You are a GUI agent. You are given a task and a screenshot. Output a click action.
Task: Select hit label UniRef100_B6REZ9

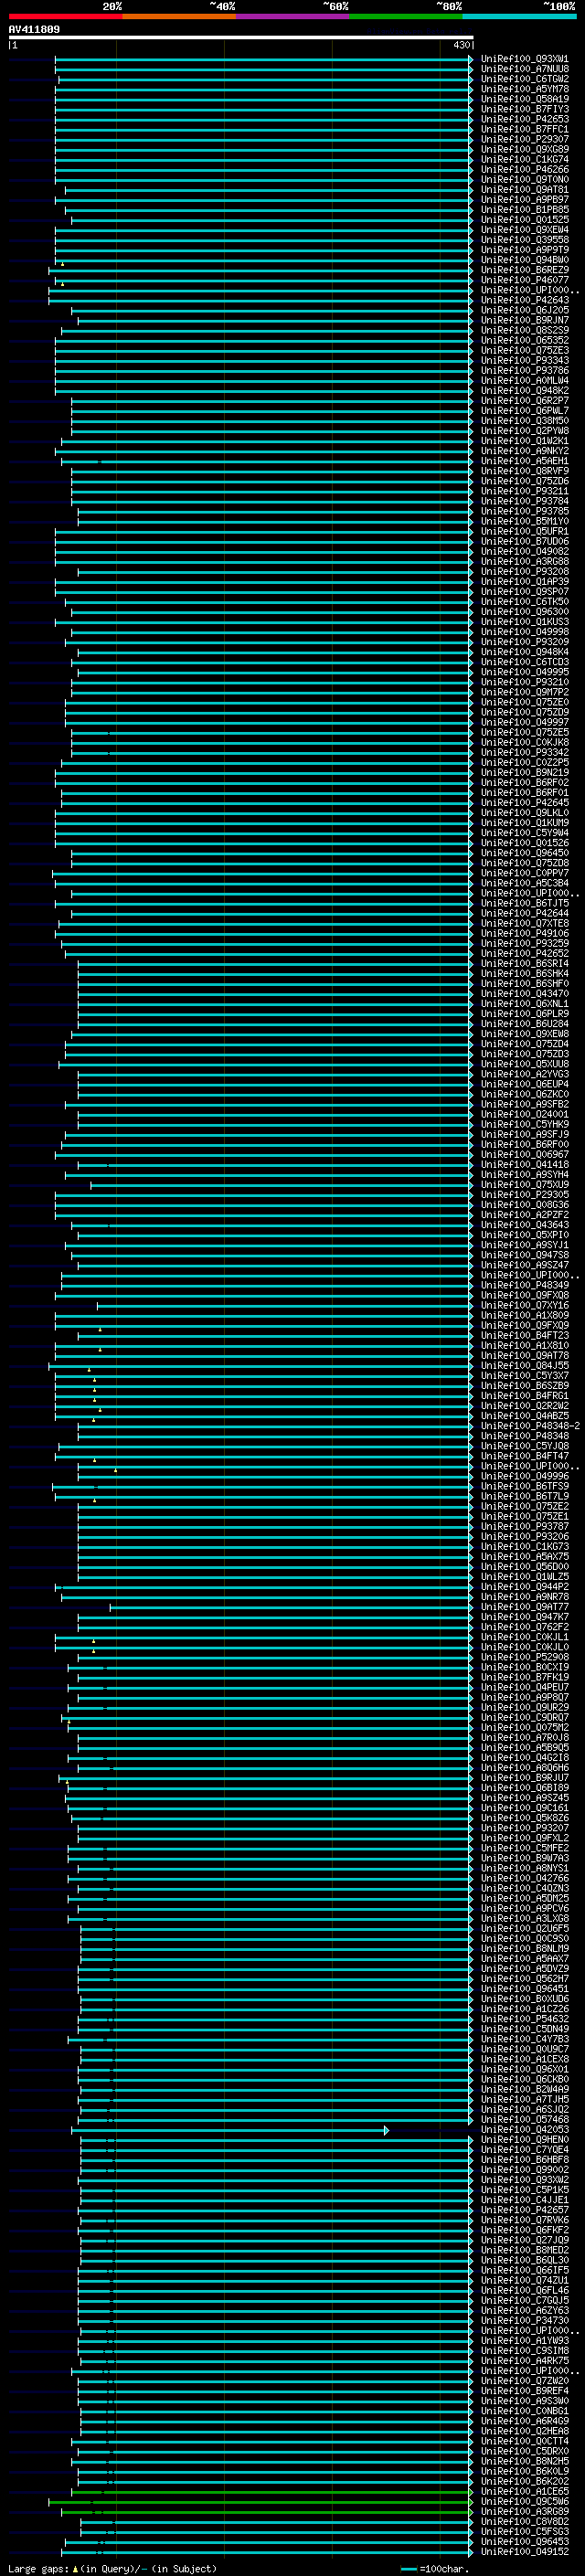(524, 270)
